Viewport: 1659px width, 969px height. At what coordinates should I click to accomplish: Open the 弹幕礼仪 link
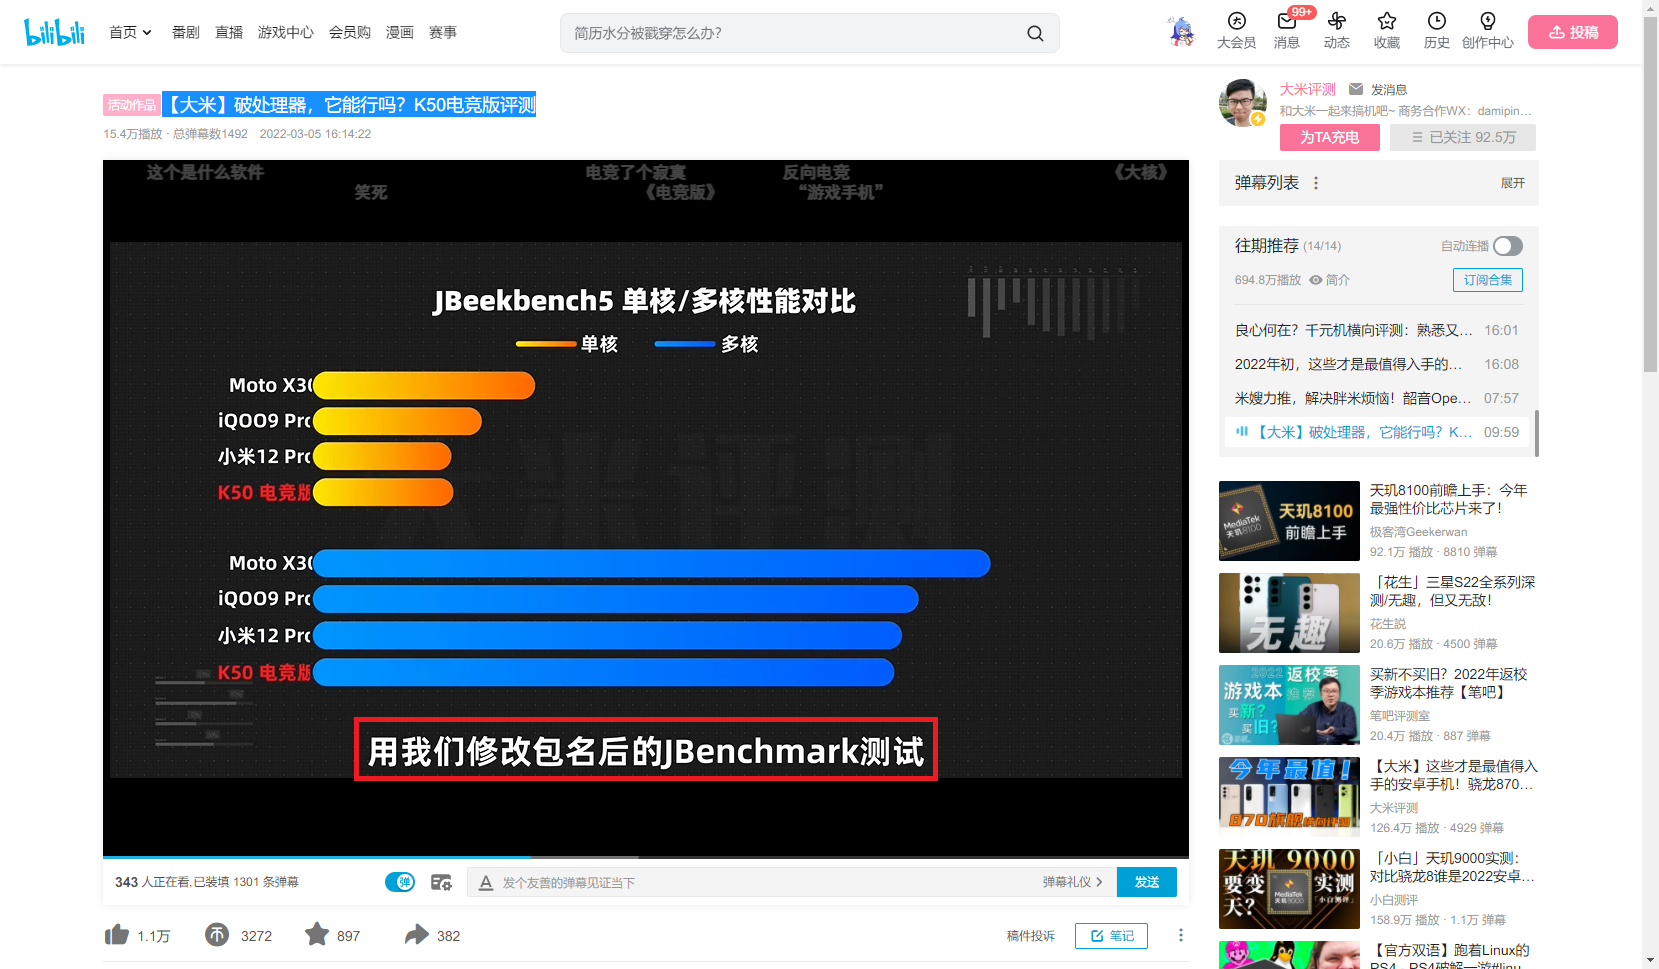click(1072, 882)
